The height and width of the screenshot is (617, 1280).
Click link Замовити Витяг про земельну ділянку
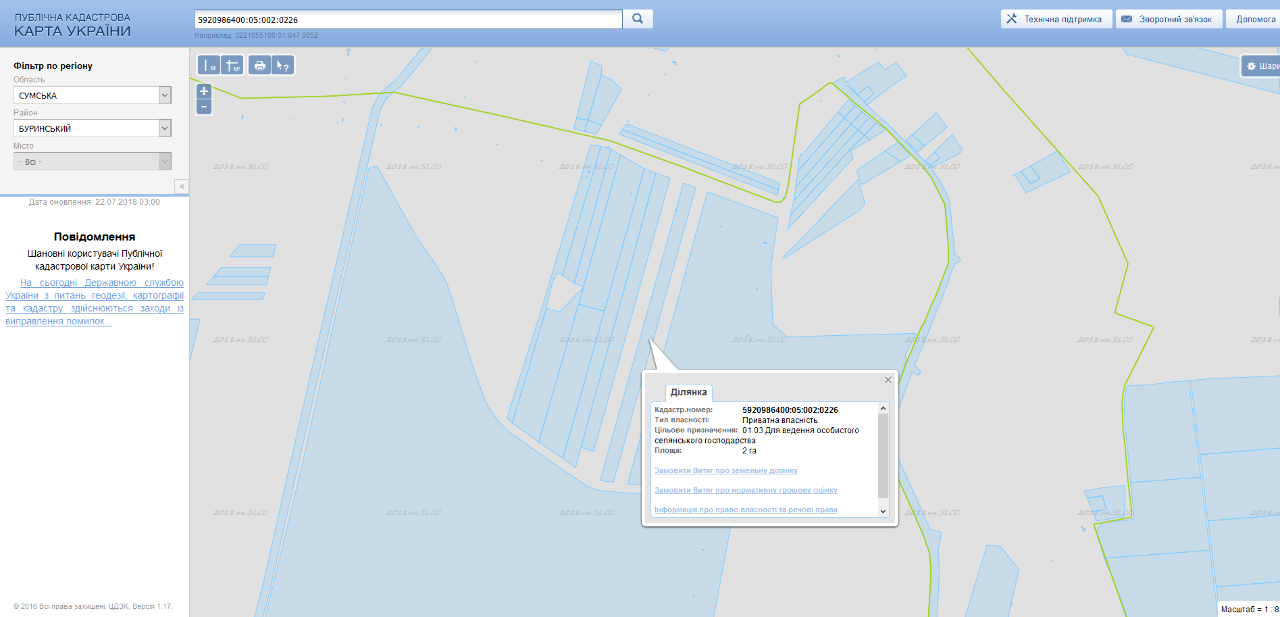click(725, 470)
